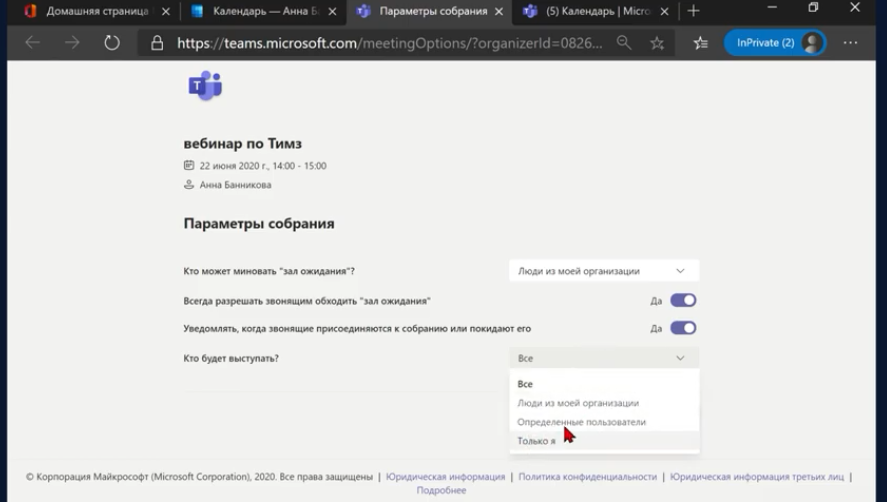887x502 pixels.
Task: Close the Календарь — Анна tab
Action: tap(332, 11)
